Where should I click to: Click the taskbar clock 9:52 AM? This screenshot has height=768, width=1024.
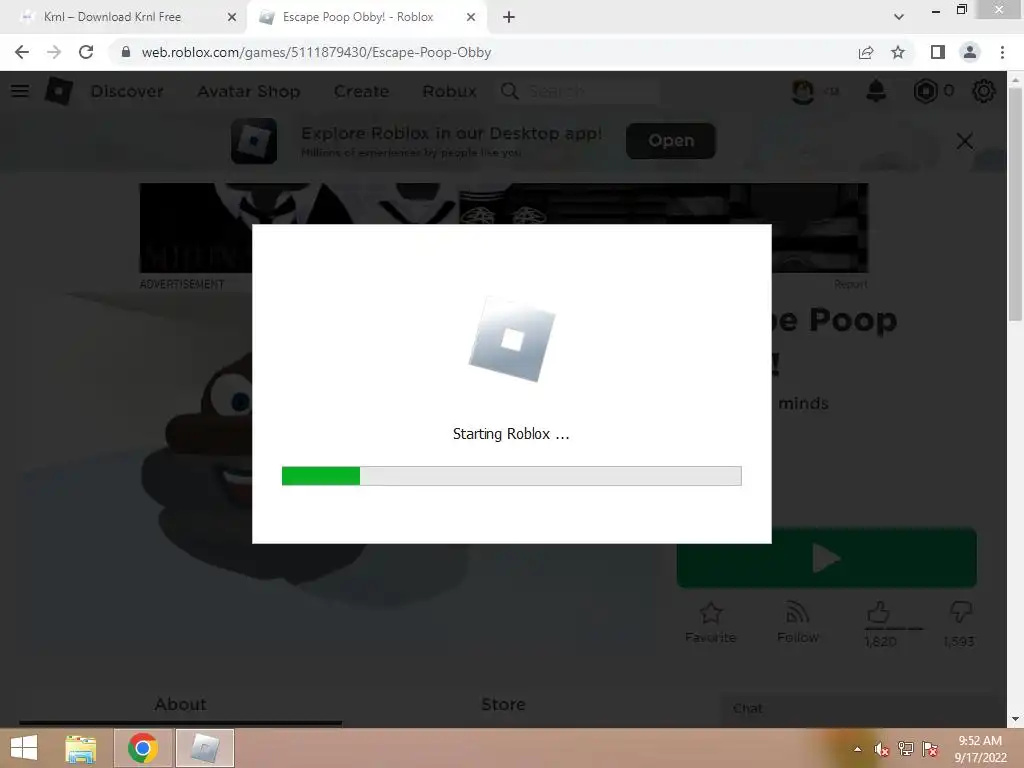tap(980, 741)
